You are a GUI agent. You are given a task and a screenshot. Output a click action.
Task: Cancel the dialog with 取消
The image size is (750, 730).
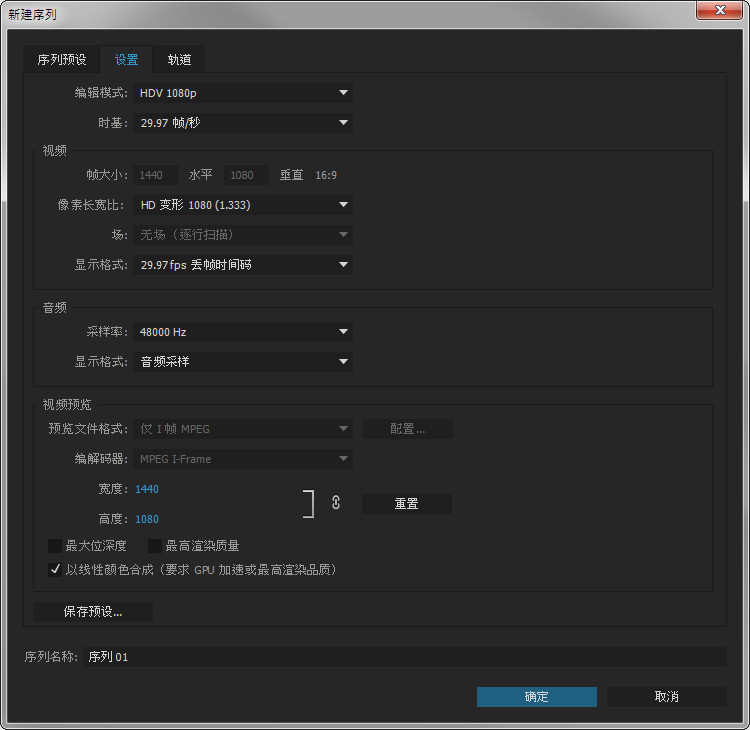click(x=667, y=697)
